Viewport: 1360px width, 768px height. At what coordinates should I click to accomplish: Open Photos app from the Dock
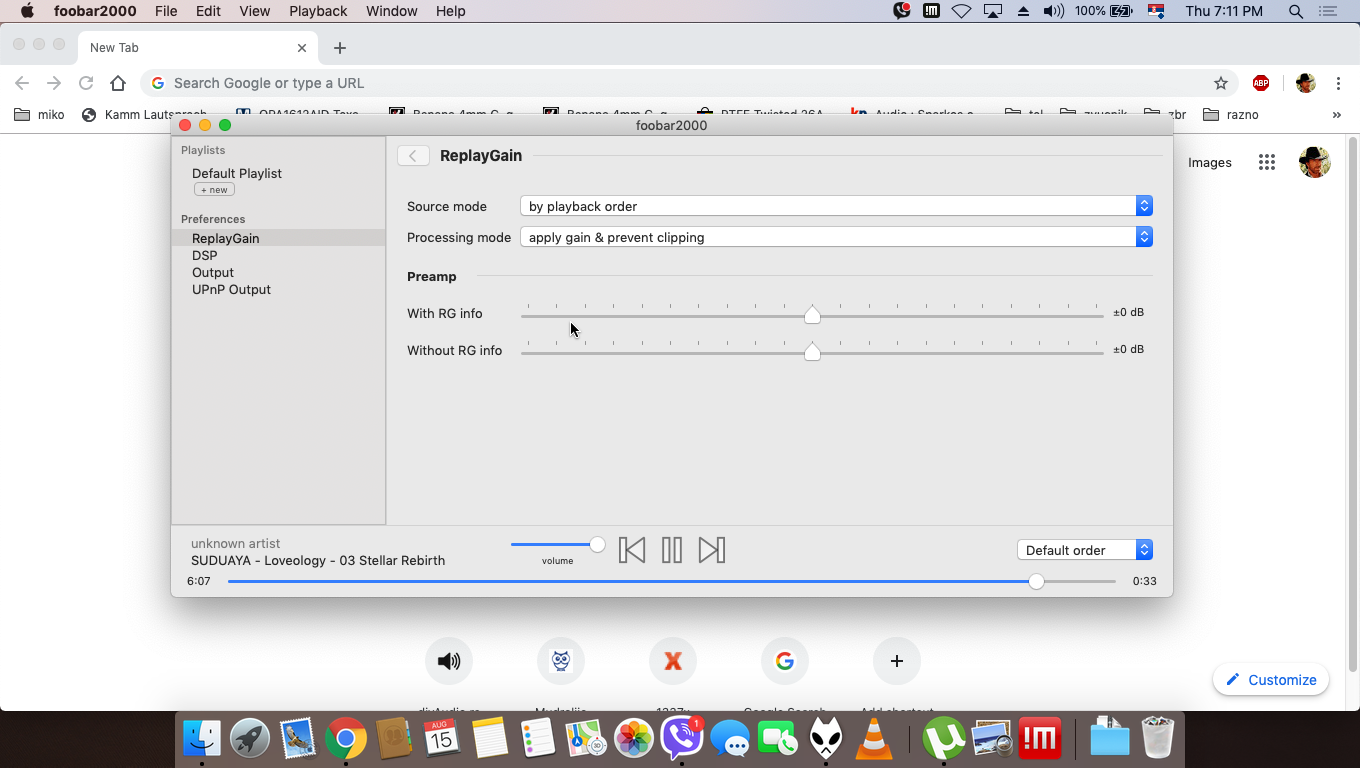pos(634,739)
